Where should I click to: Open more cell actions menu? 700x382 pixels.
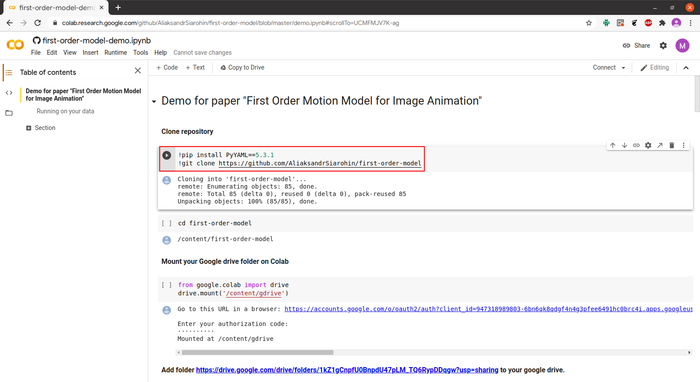click(x=683, y=145)
